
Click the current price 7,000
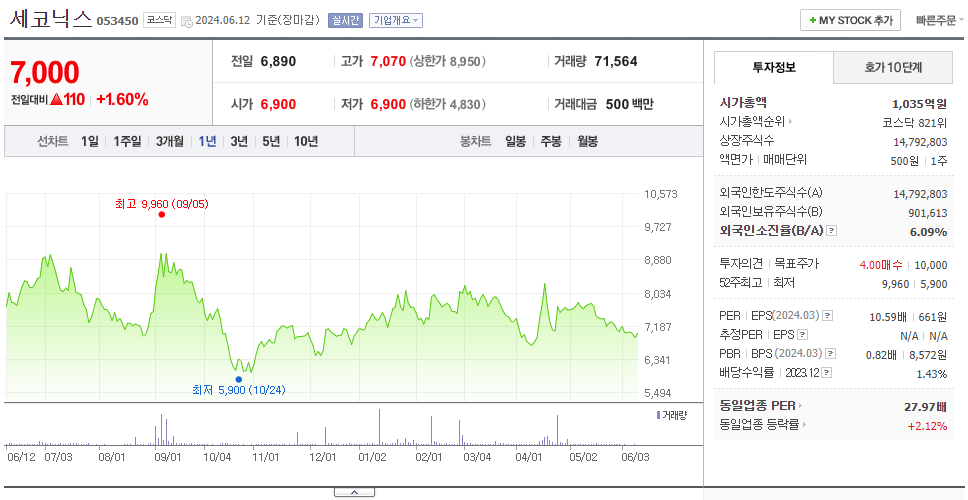coord(44,73)
